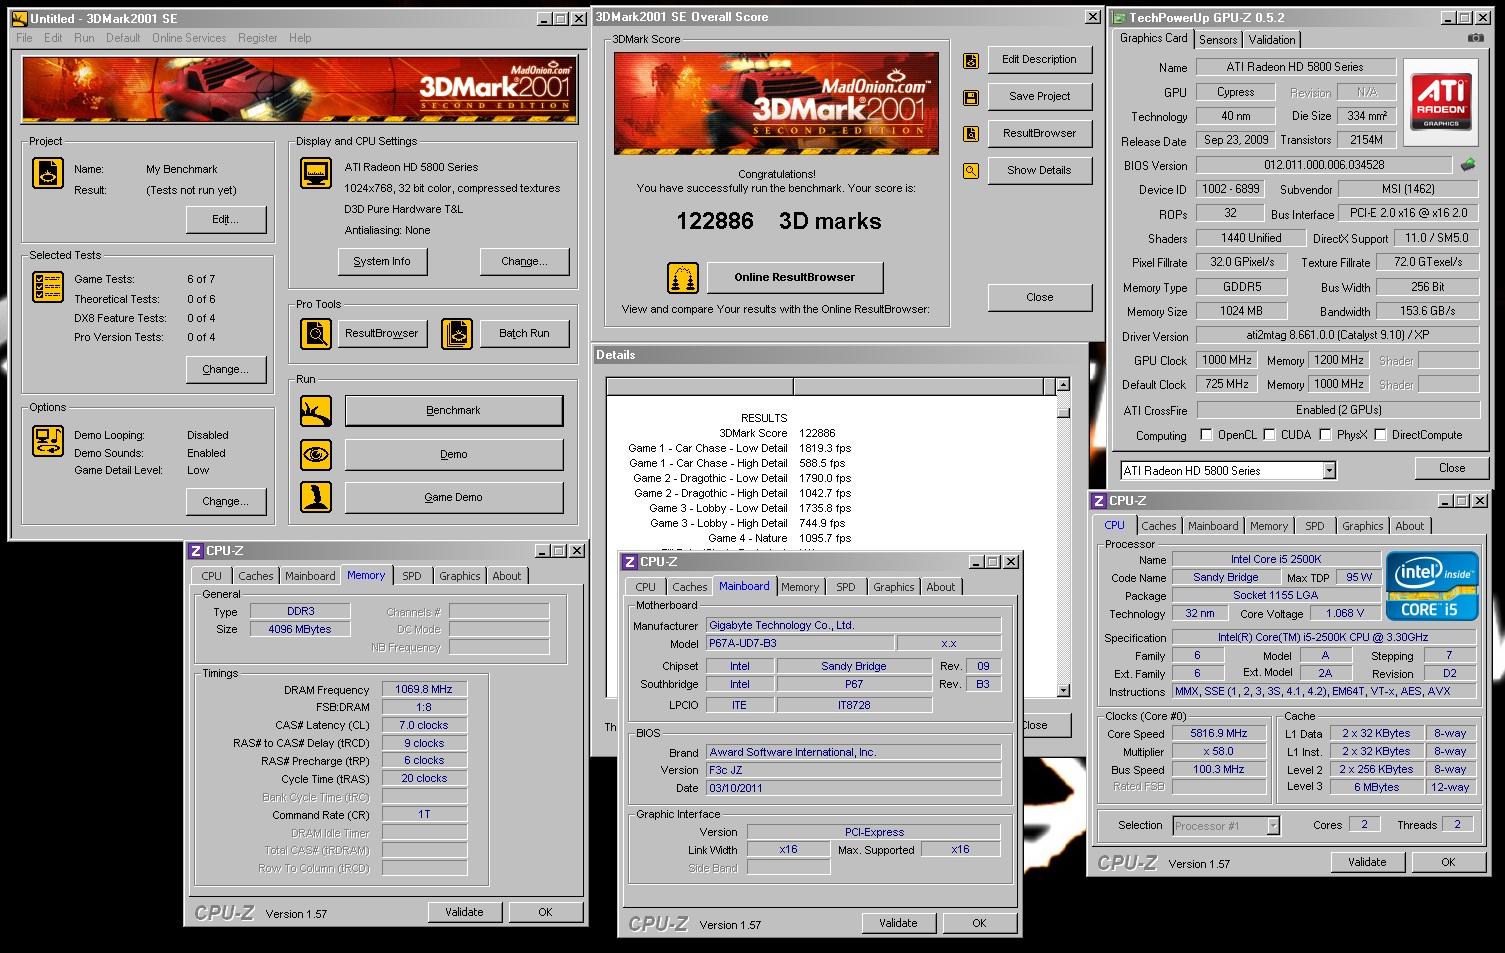Click the System Info button

click(x=381, y=262)
